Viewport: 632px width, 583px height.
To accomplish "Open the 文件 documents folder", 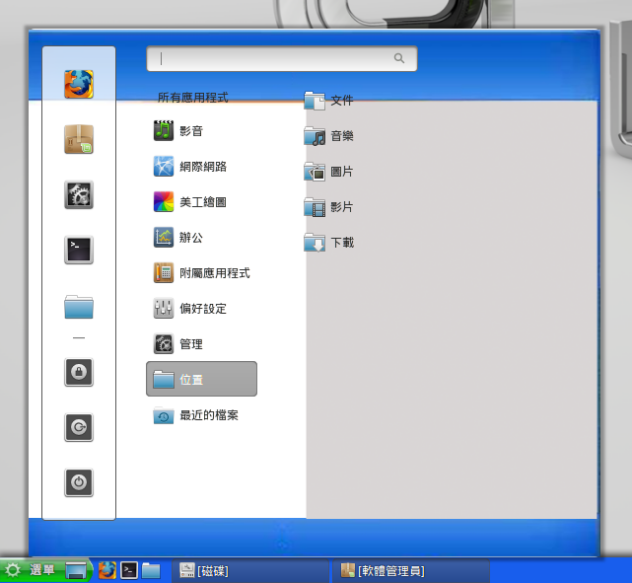I will [x=329, y=100].
